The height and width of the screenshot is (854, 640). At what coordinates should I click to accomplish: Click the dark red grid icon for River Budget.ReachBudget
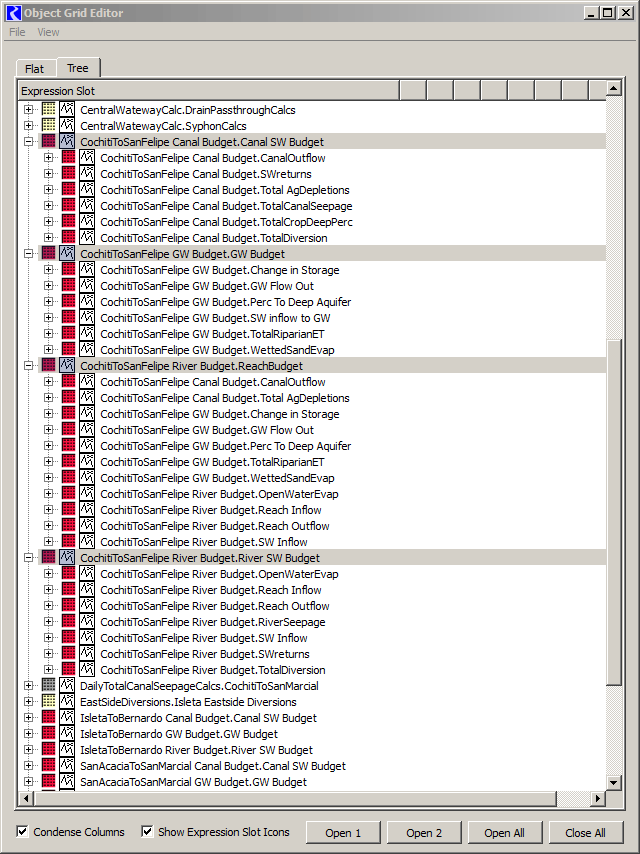click(x=48, y=365)
